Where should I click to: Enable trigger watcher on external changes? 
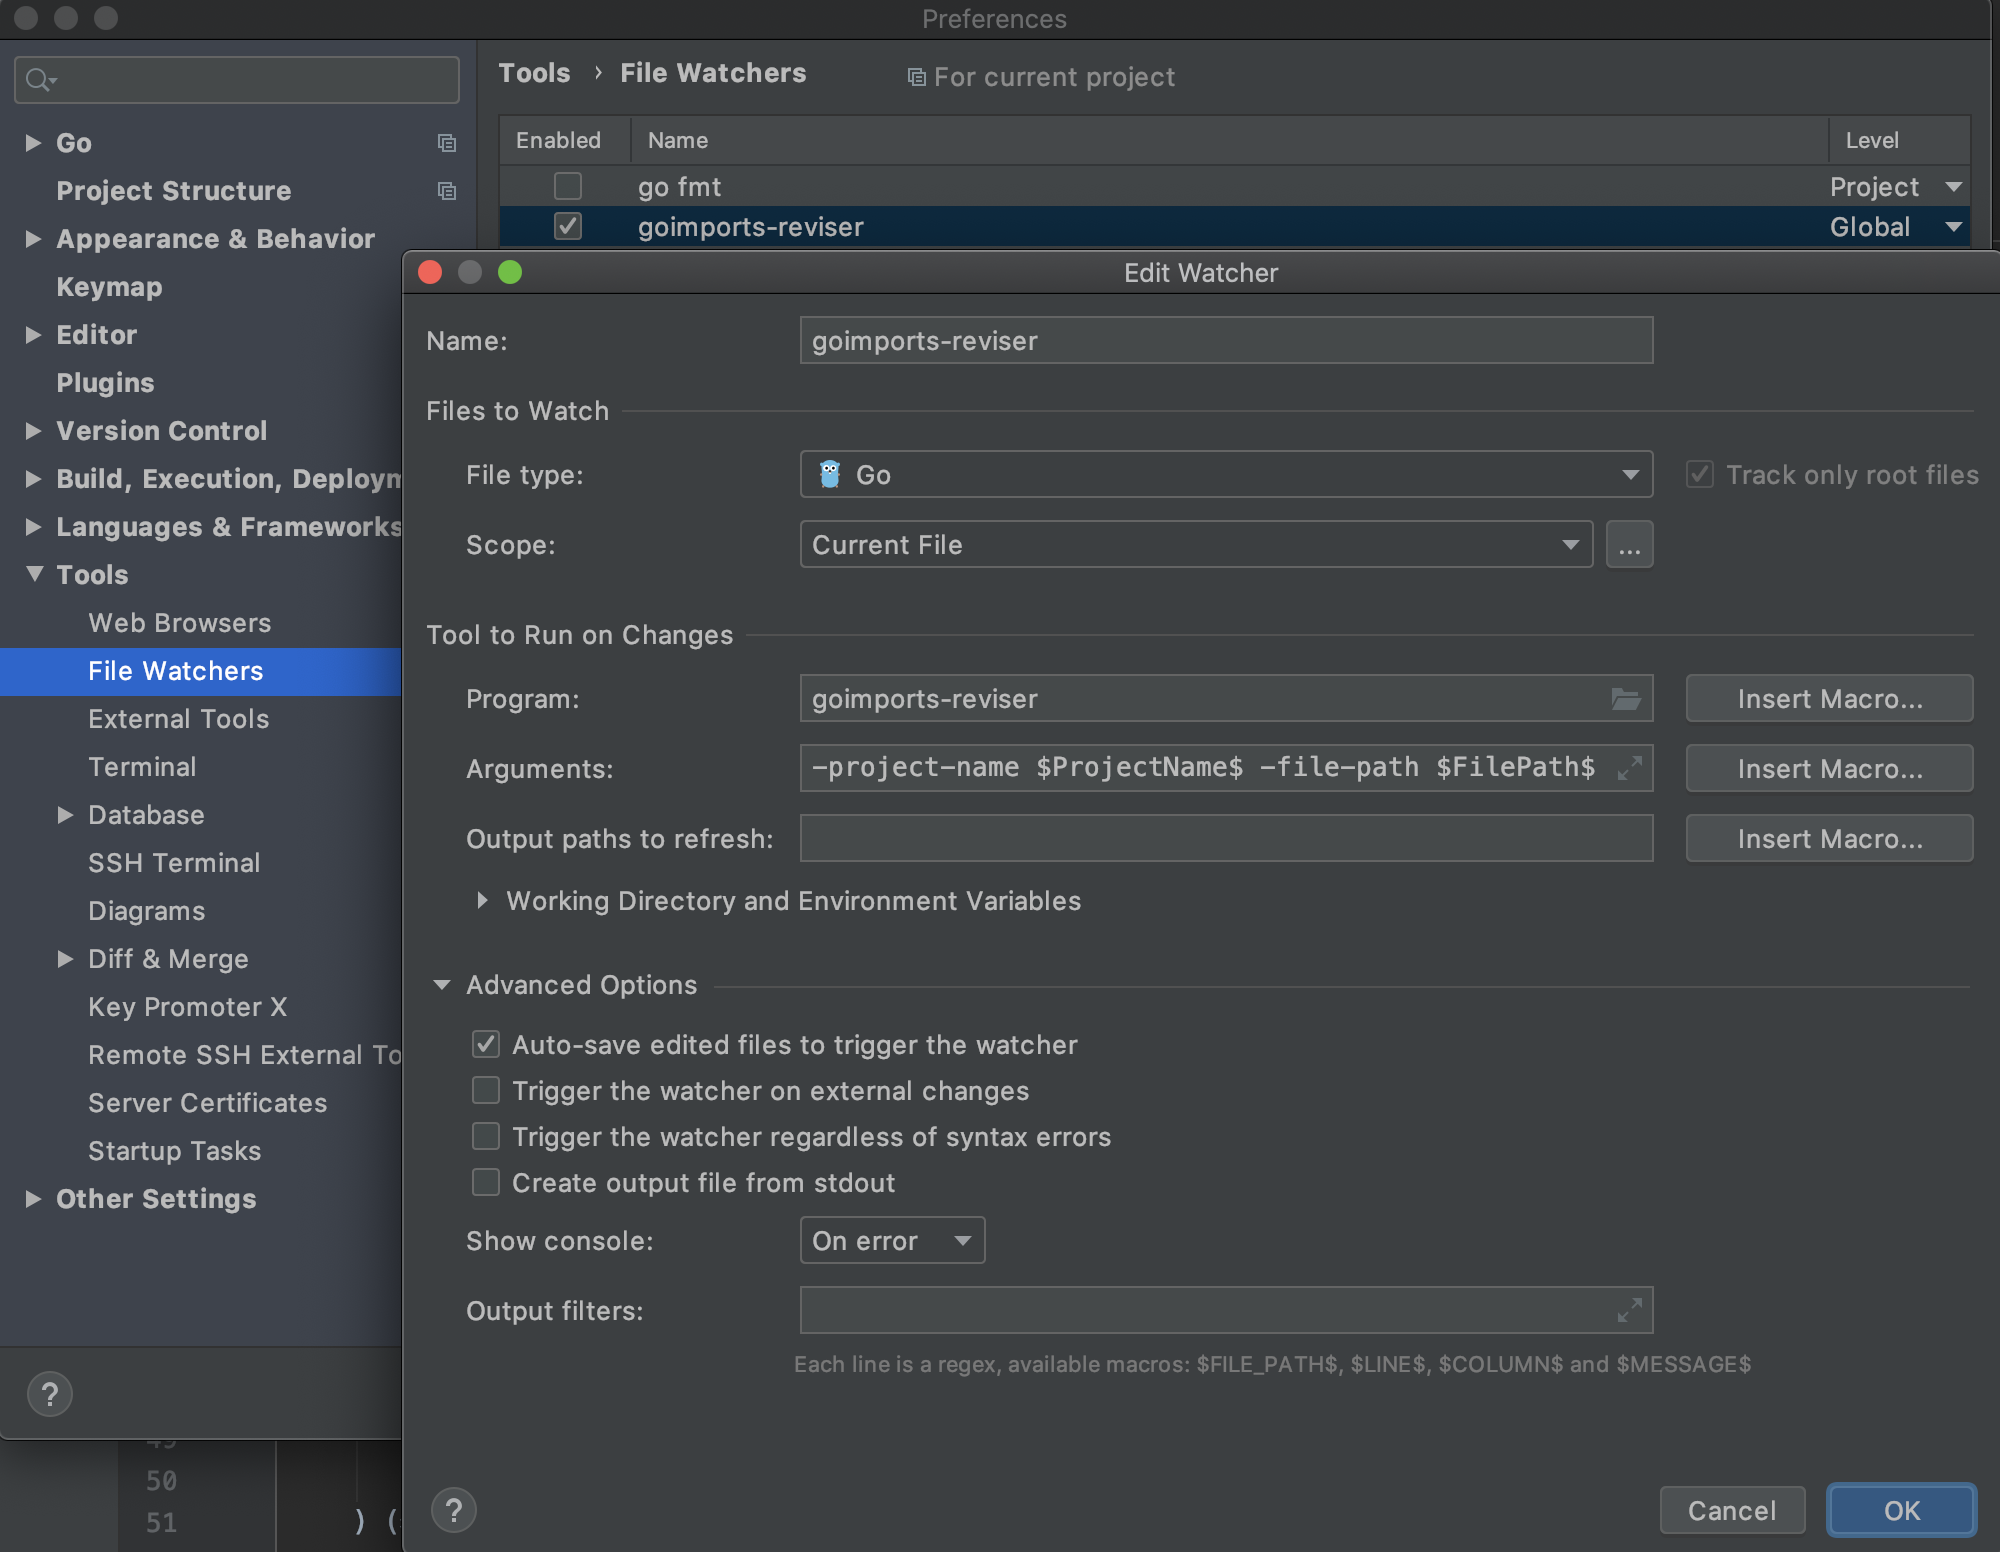486,1091
